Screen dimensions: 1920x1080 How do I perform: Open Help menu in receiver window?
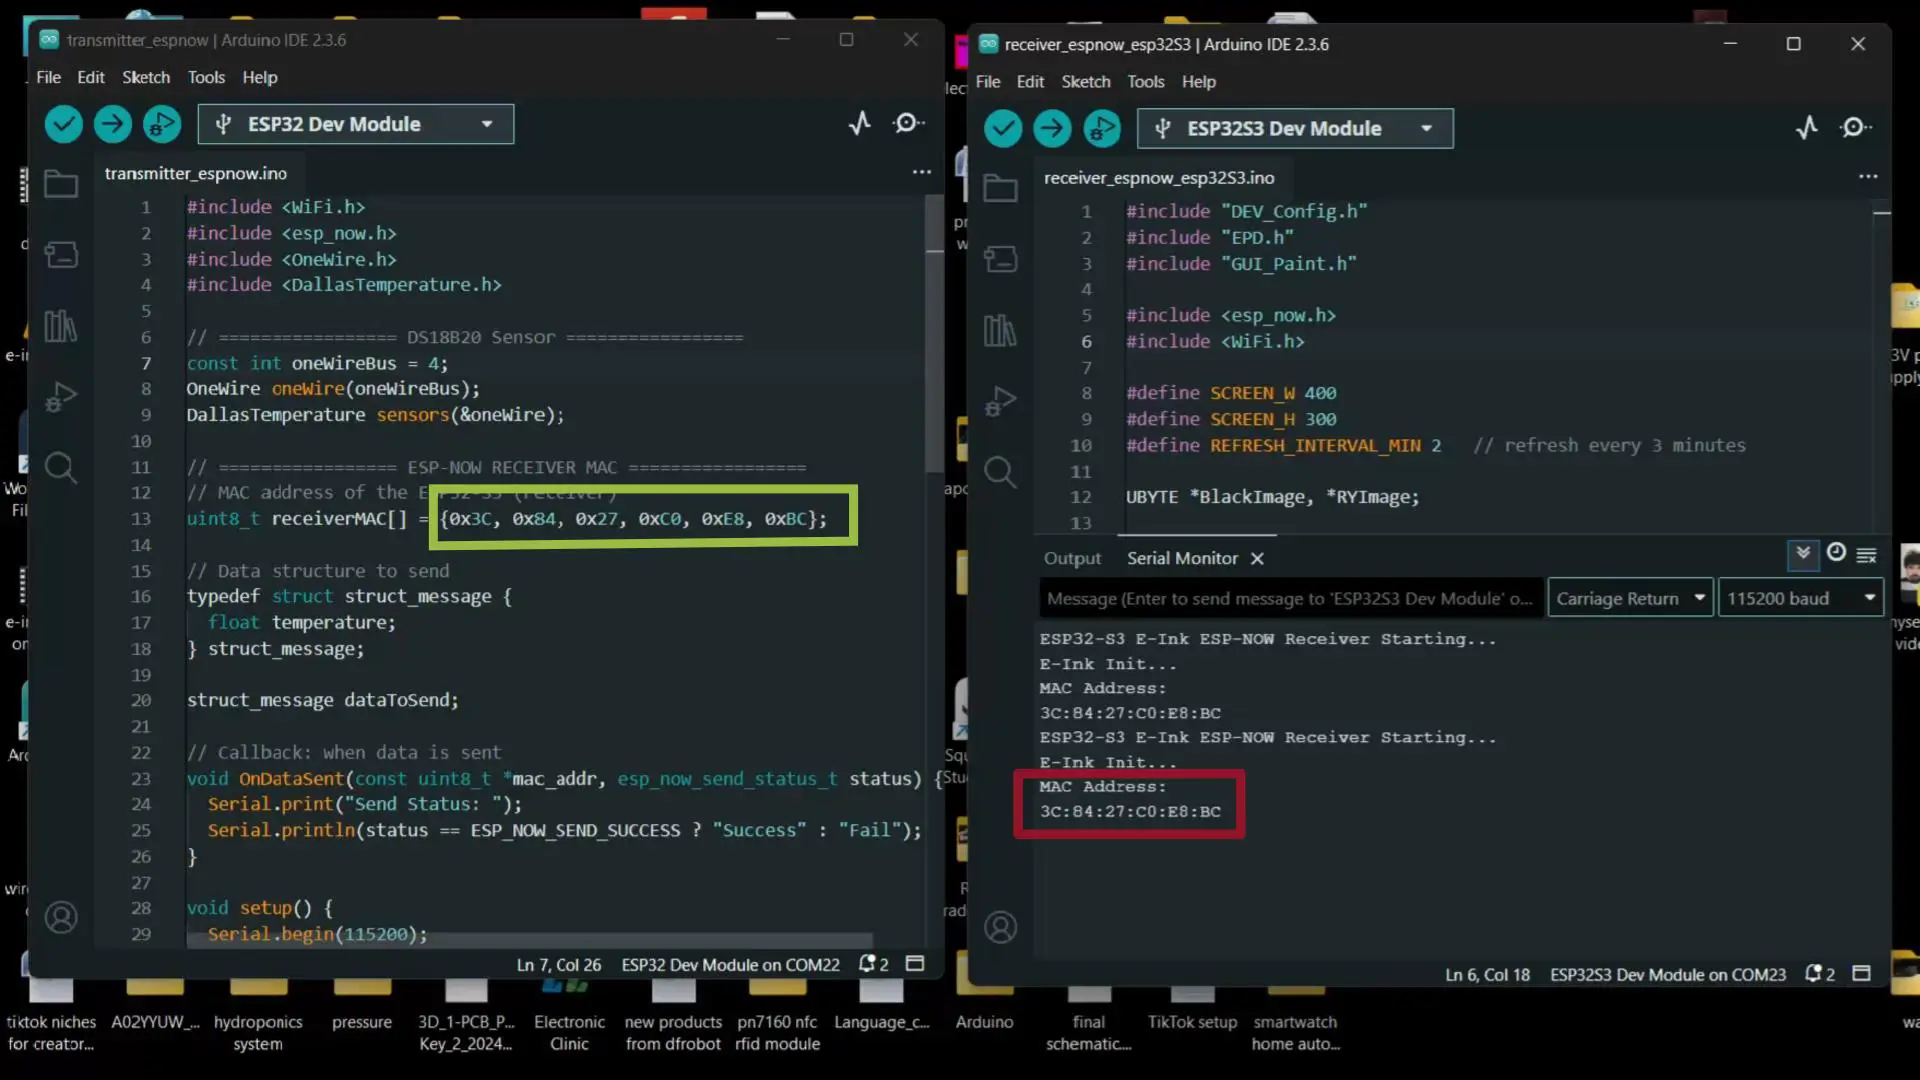(x=1198, y=82)
